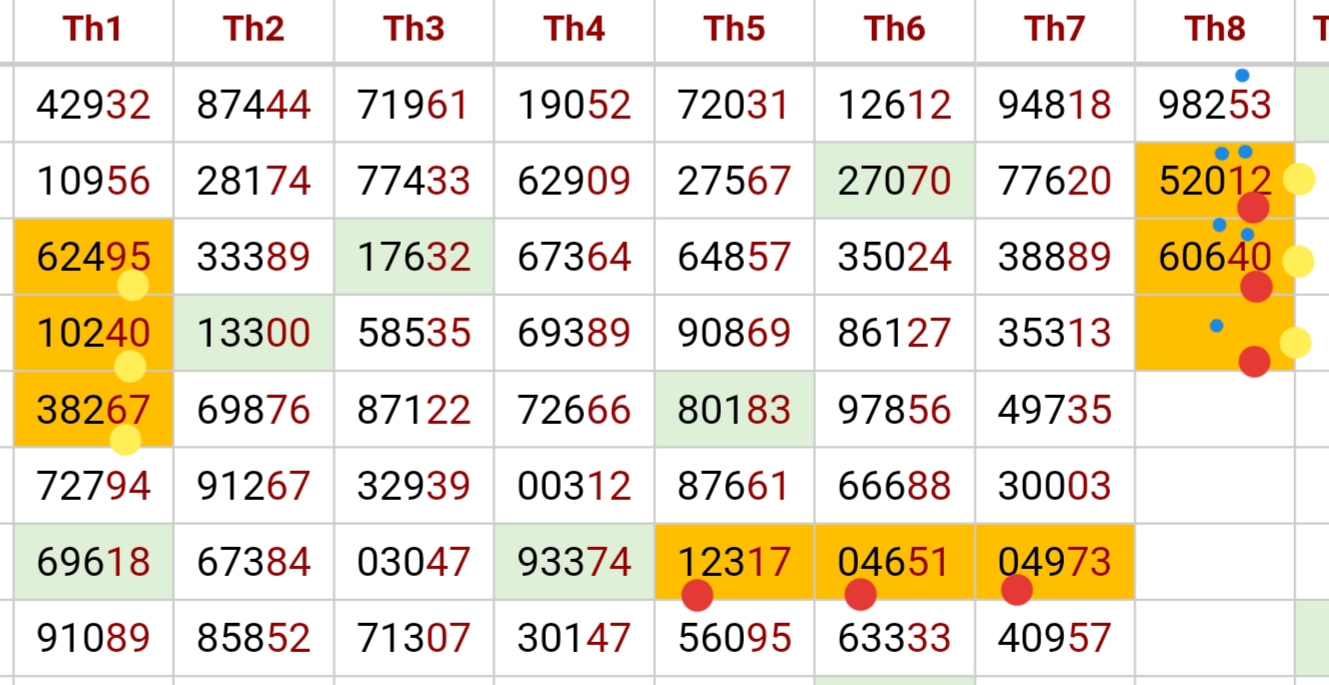Click green cell 13300
Image resolution: width=1329 pixels, height=685 pixels.
pos(253,333)
